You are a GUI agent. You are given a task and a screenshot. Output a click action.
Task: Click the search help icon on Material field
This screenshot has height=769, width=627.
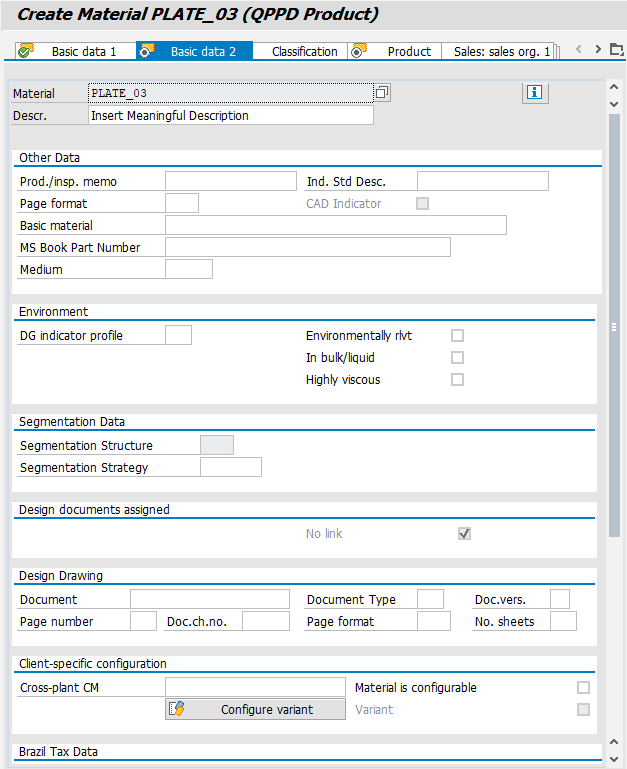(381, 93)
